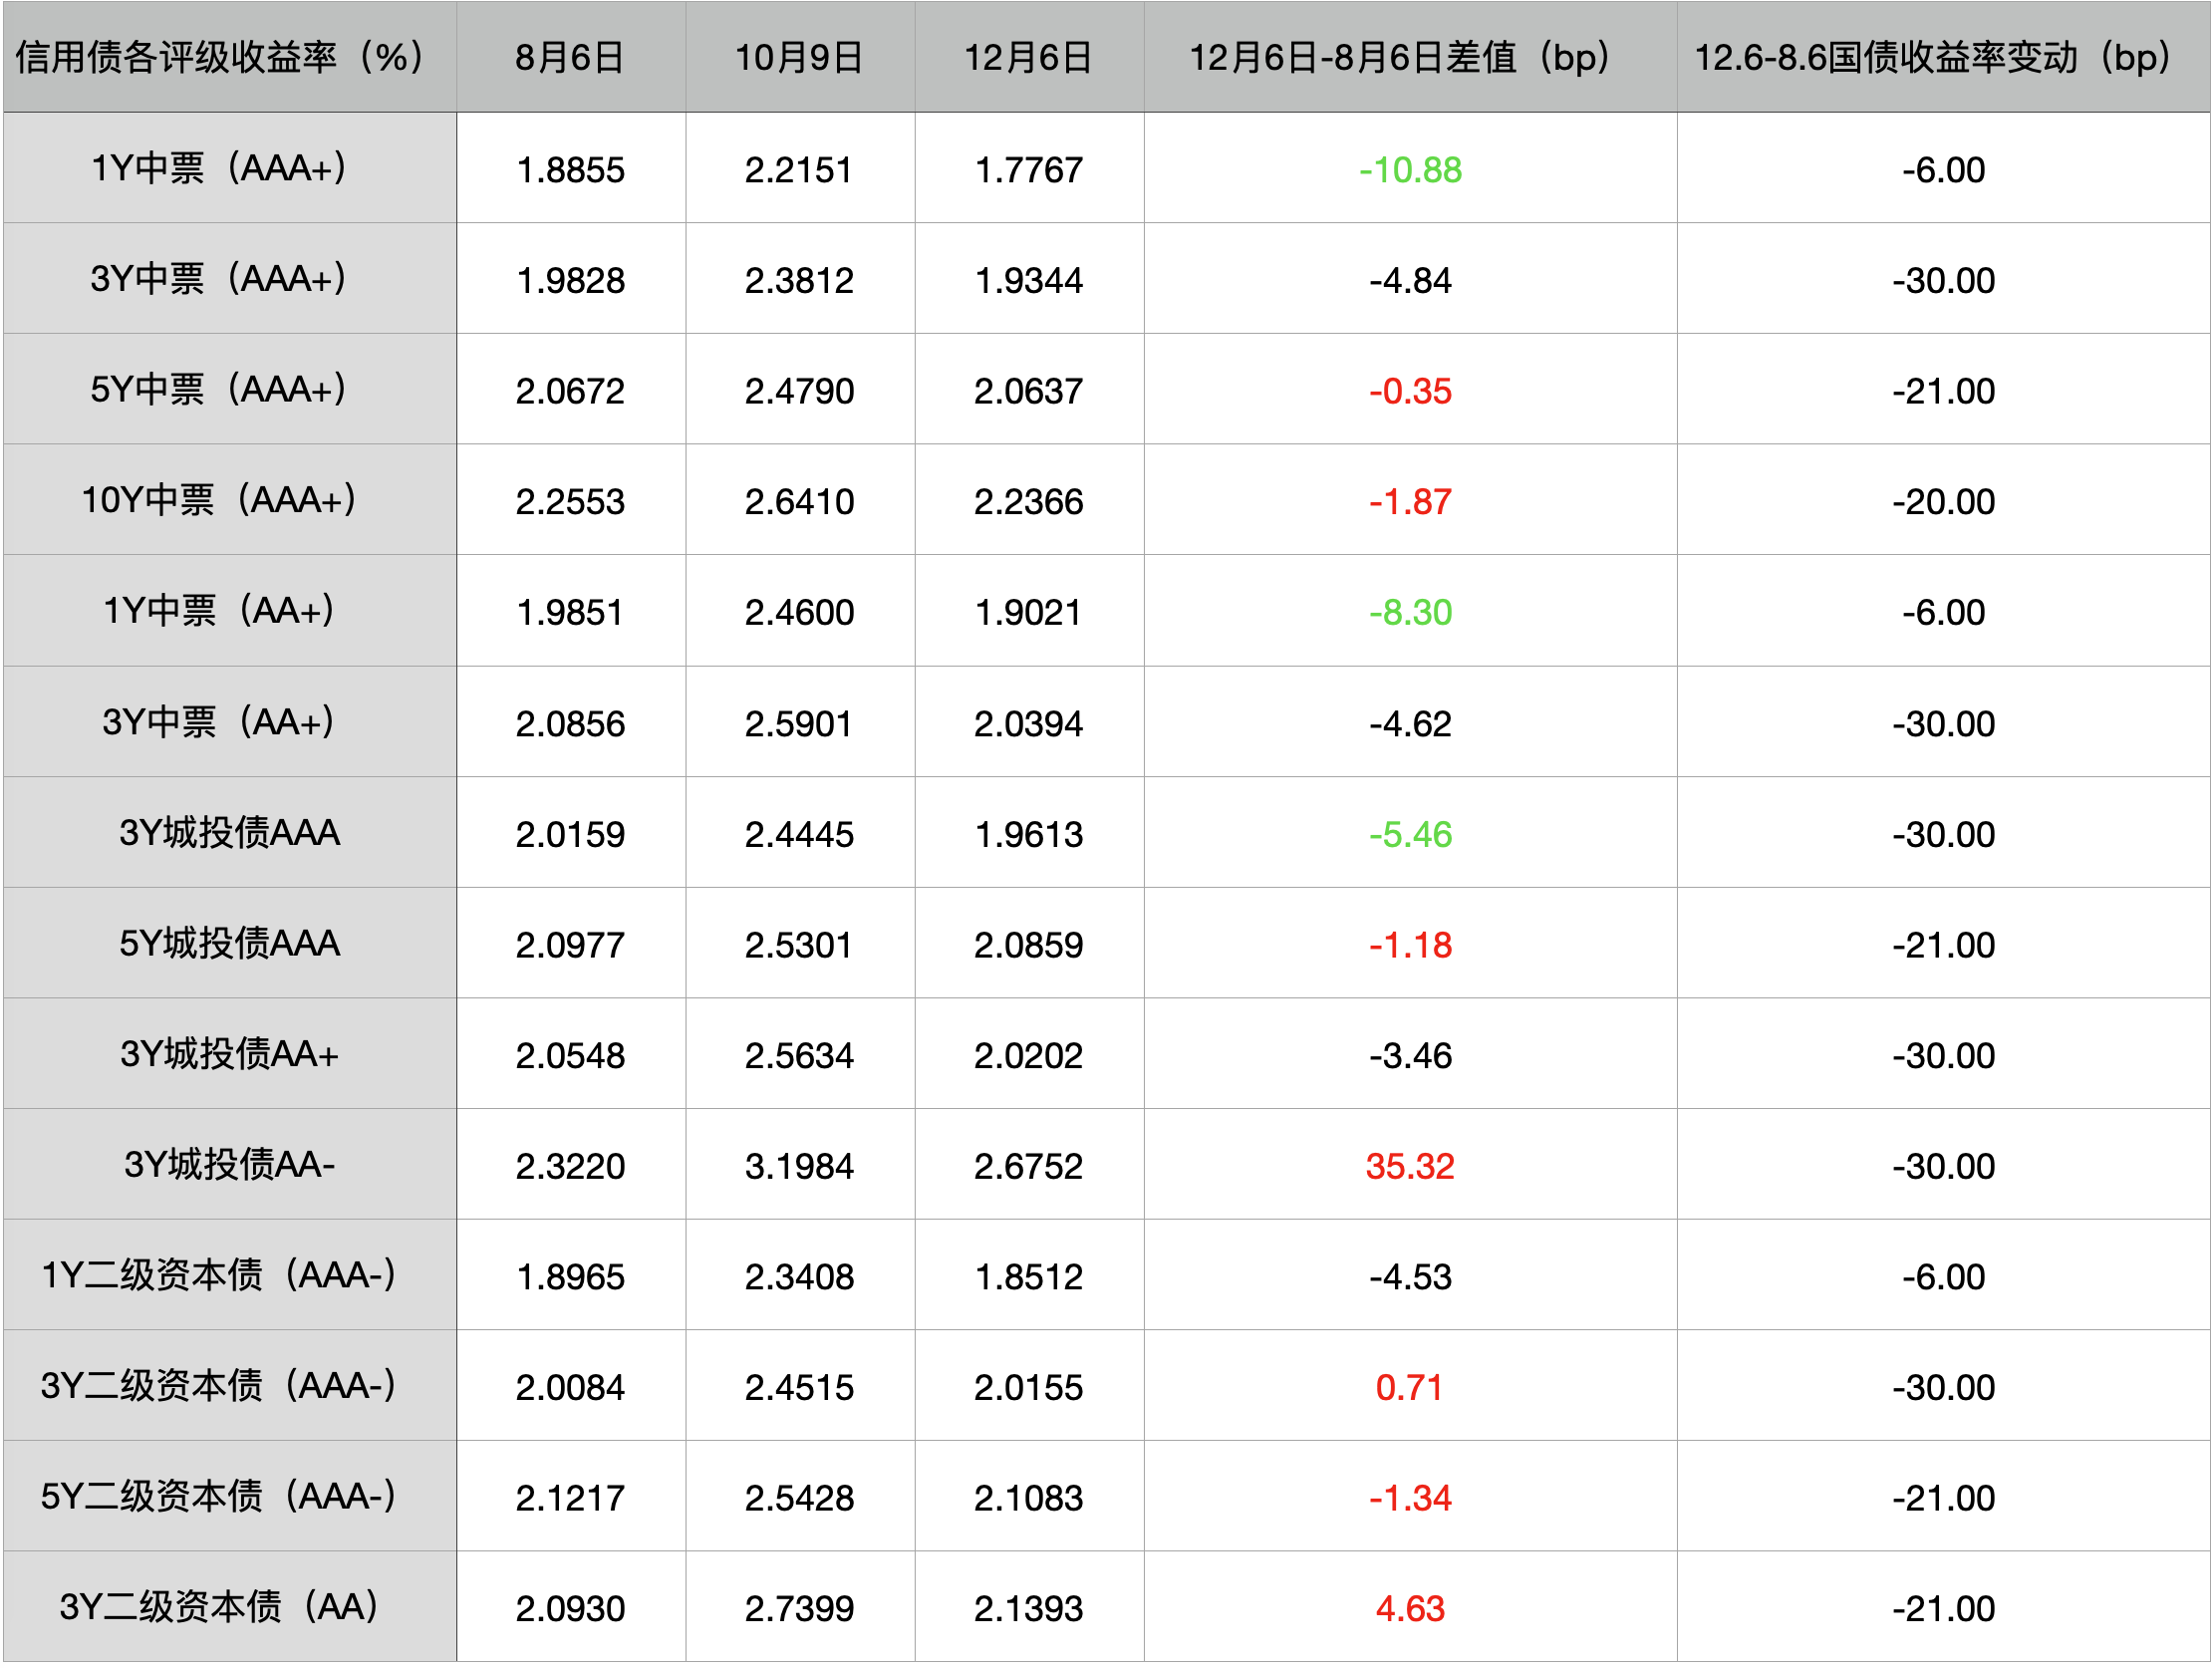Click the red value -1.18
2212x1668 pixels.
click(x=1410, y=945)
